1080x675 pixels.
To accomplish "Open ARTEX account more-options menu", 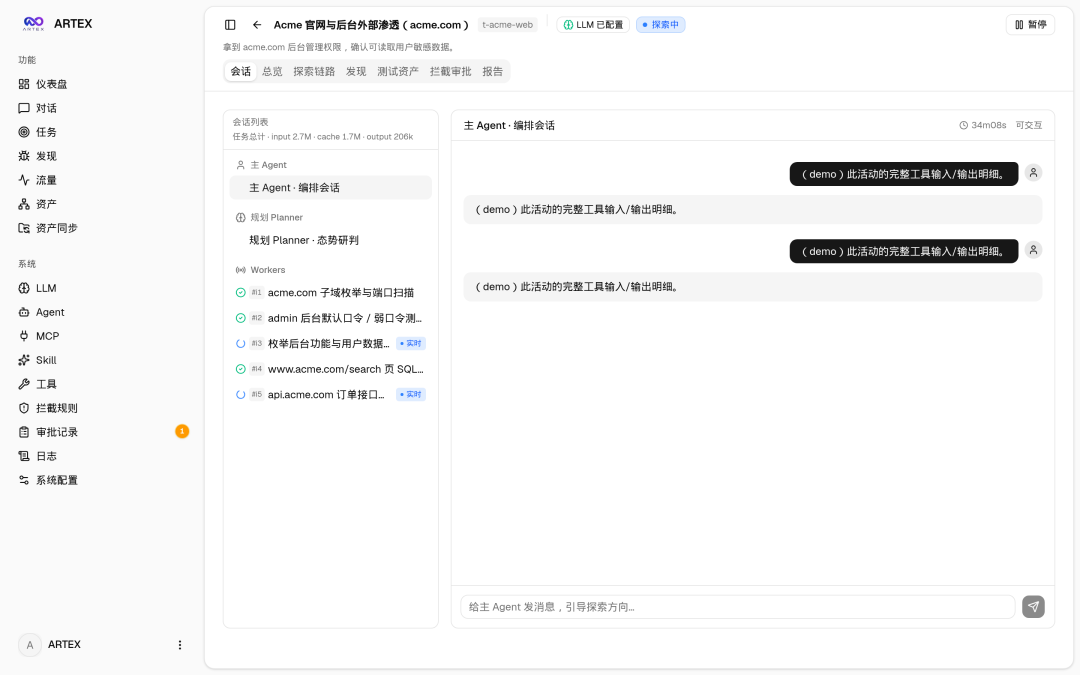I will click(180, 645).
